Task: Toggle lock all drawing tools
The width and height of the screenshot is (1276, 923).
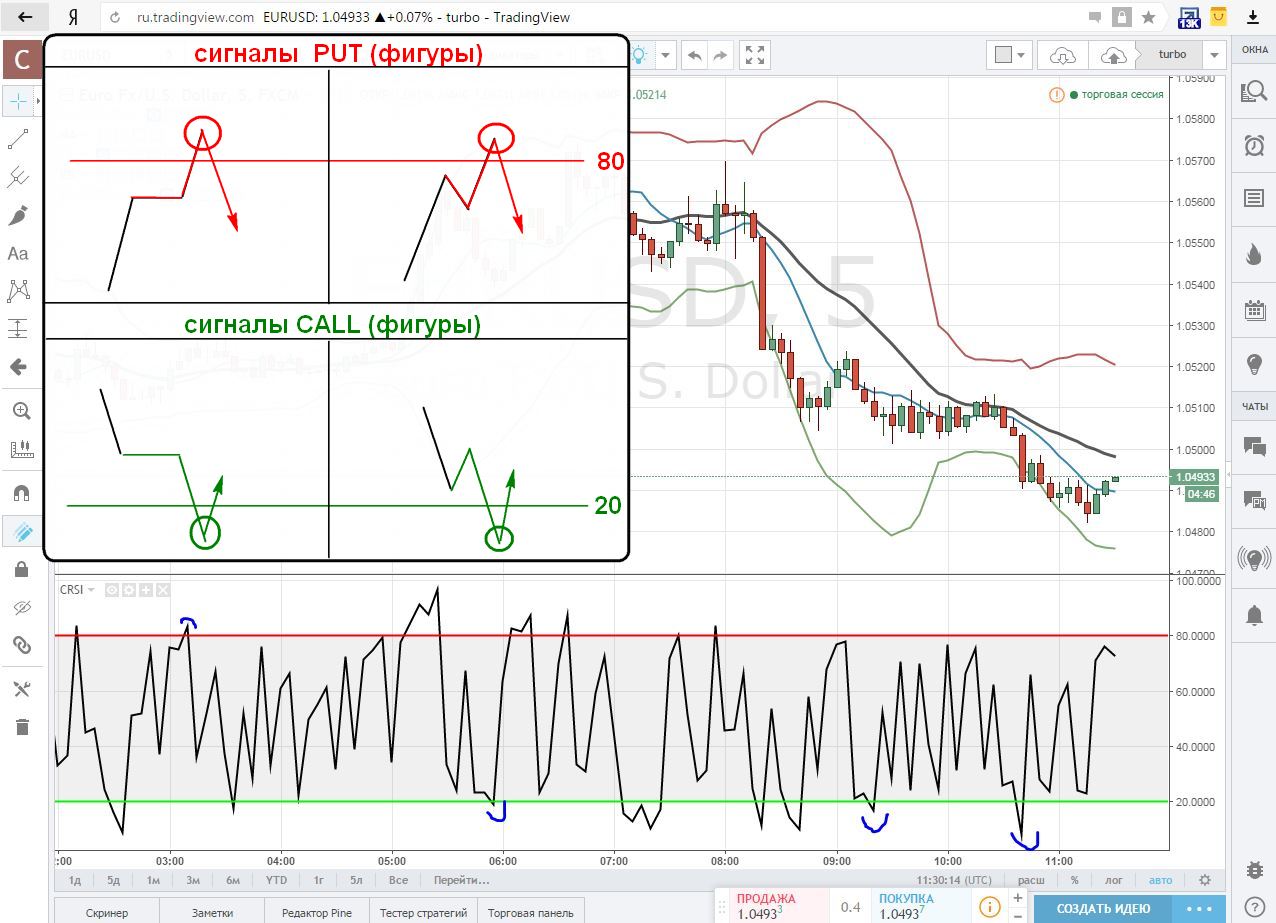Action: (x=21, y=570)
